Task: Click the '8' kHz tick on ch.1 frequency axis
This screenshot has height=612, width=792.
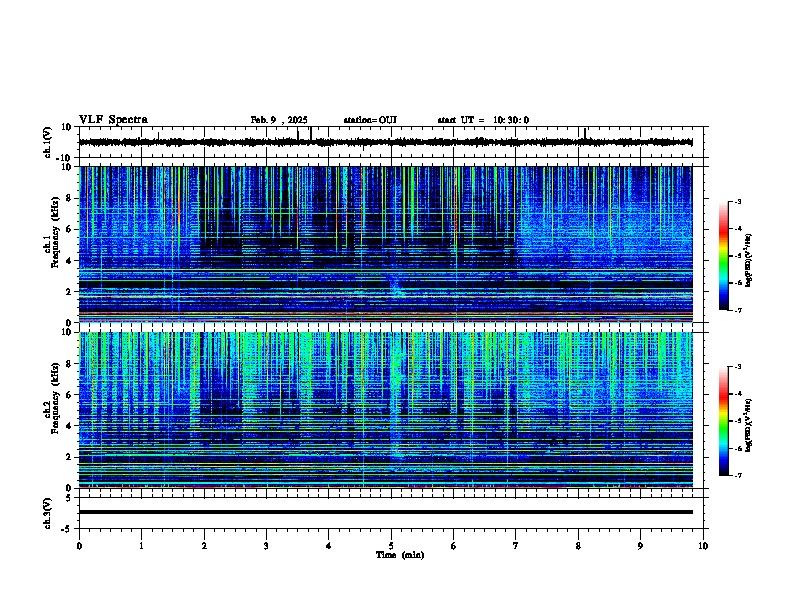Action: tap(69, 198)
